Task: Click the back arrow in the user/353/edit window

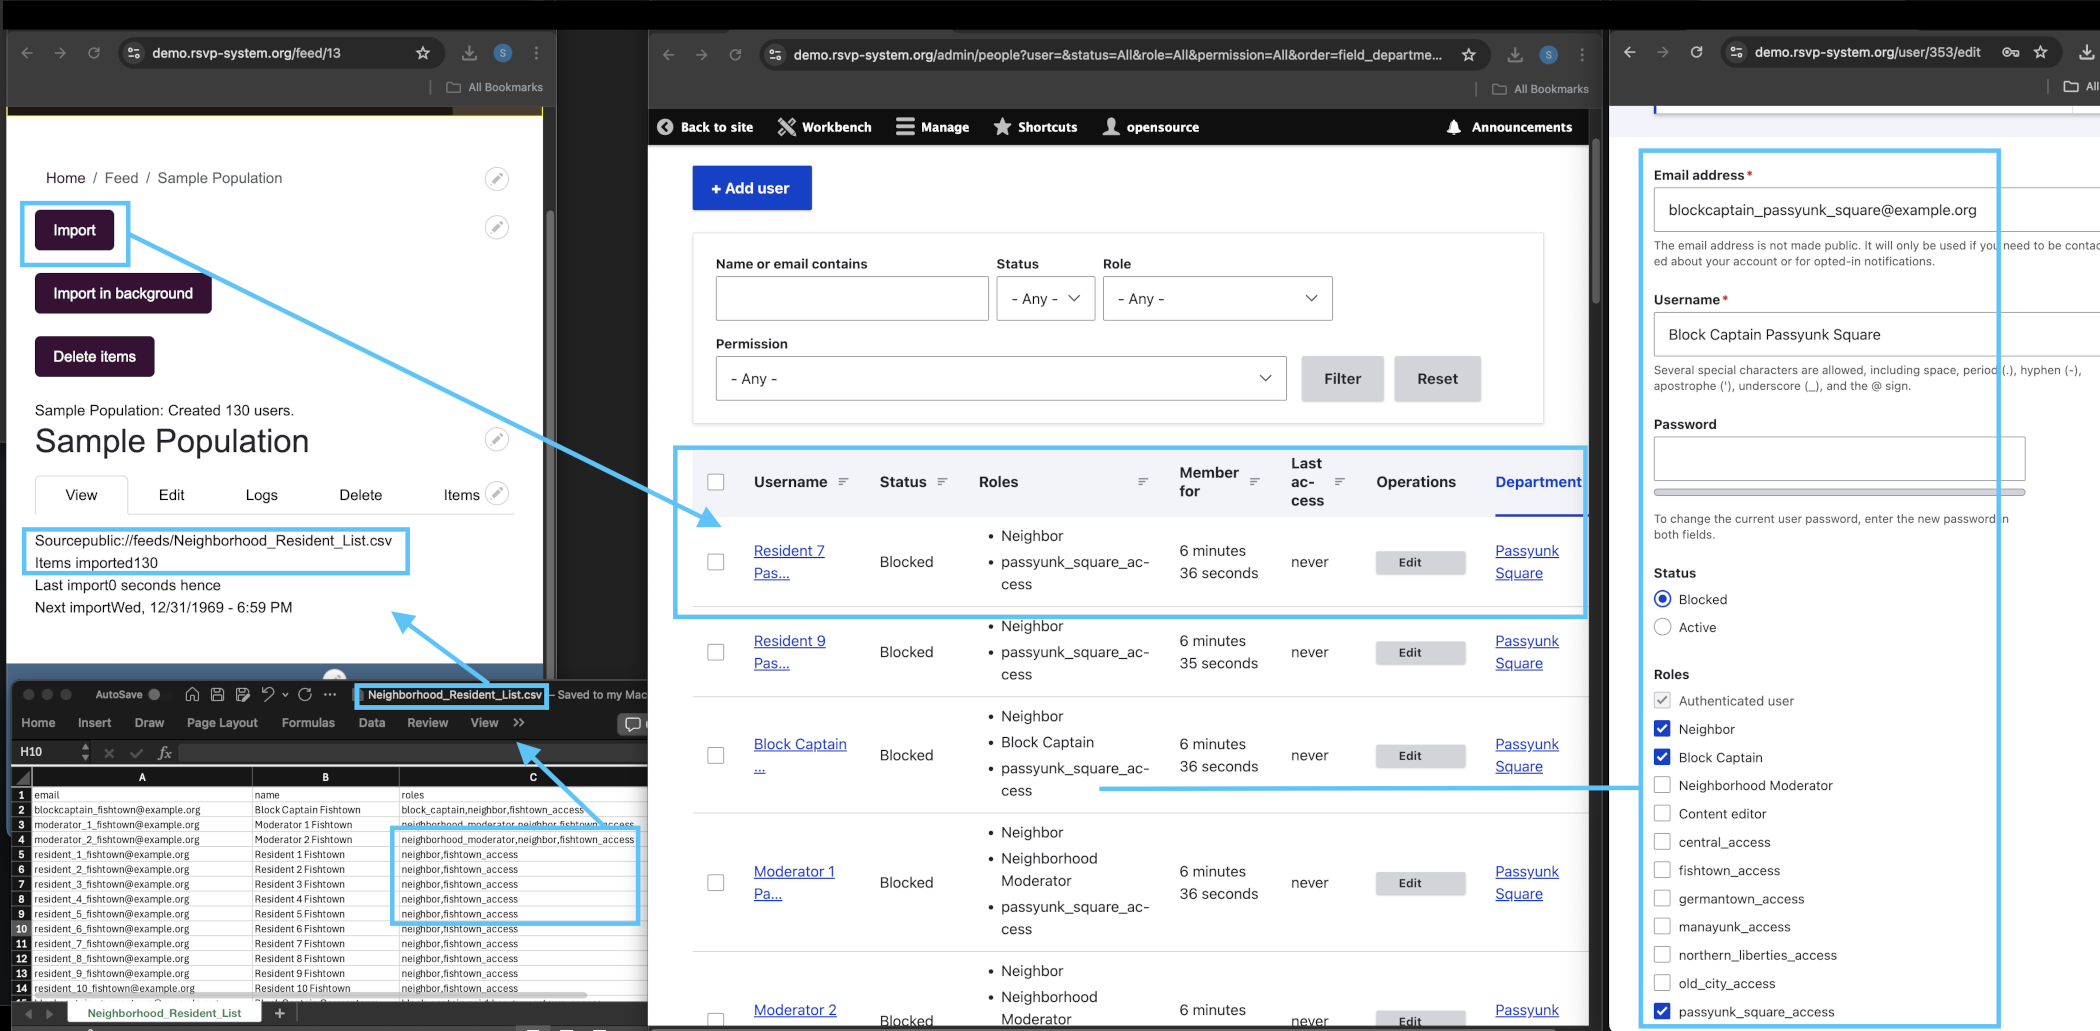Action: [1630, 52]
